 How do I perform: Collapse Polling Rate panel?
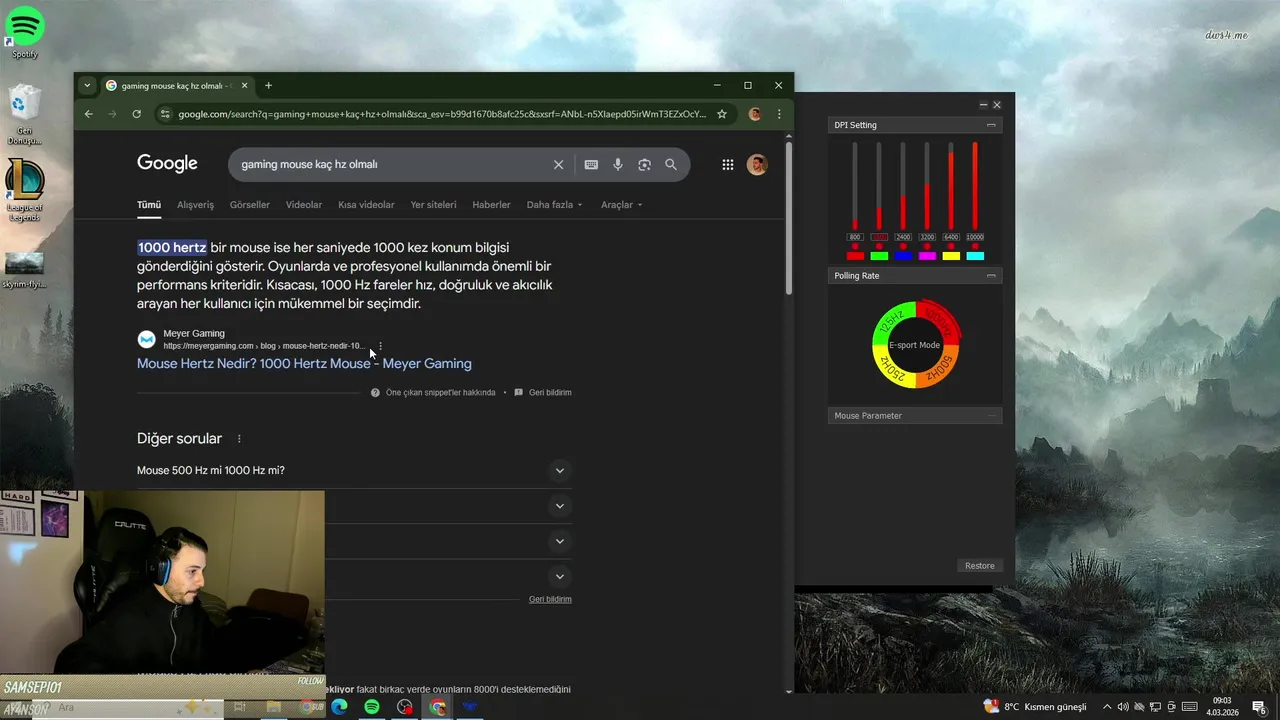(991, 276)
